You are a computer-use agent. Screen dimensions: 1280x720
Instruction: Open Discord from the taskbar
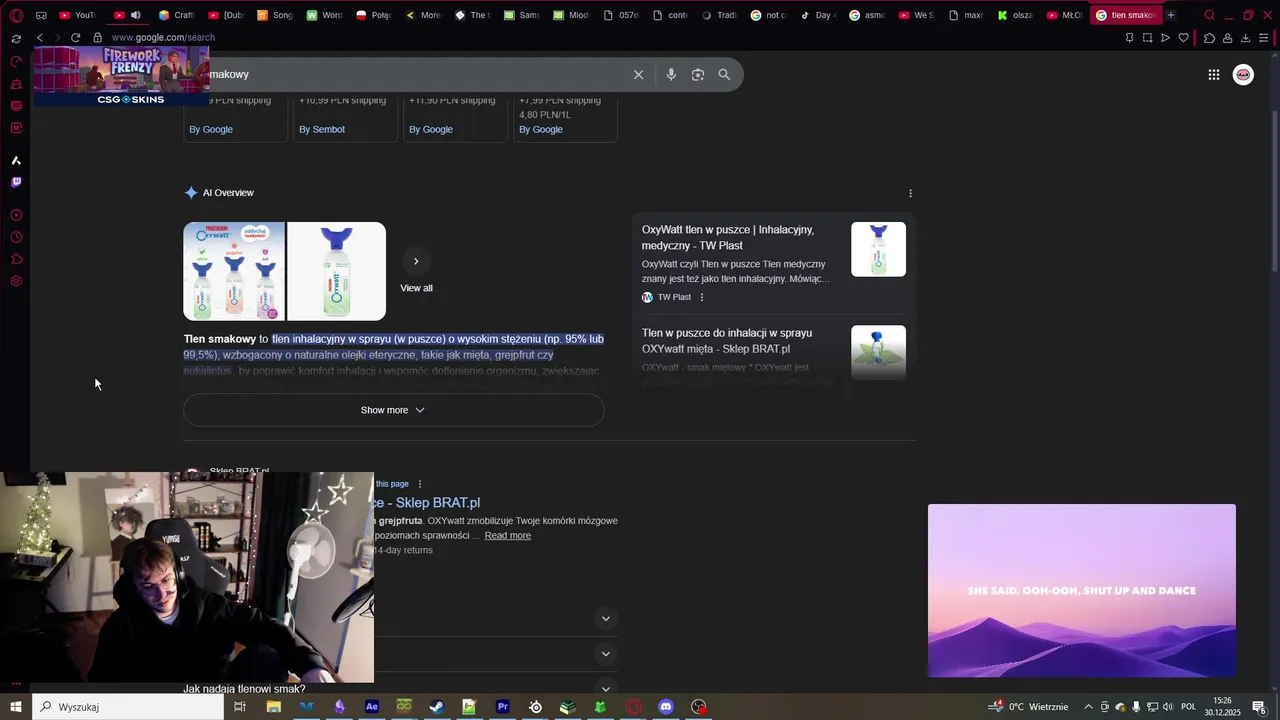coord(666,707)
